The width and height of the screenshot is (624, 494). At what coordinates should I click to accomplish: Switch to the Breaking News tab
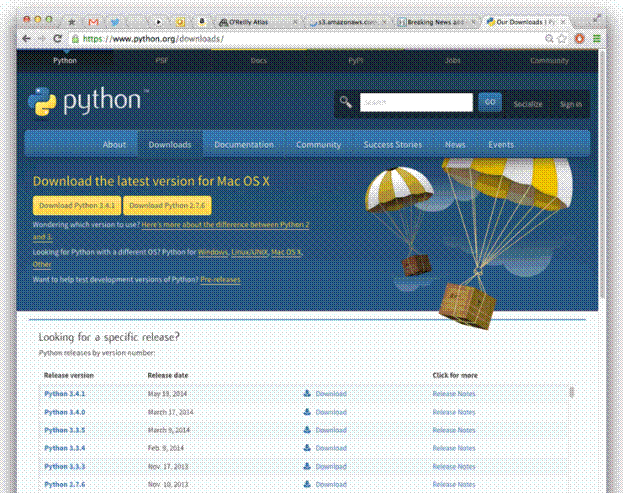(434, 22)
